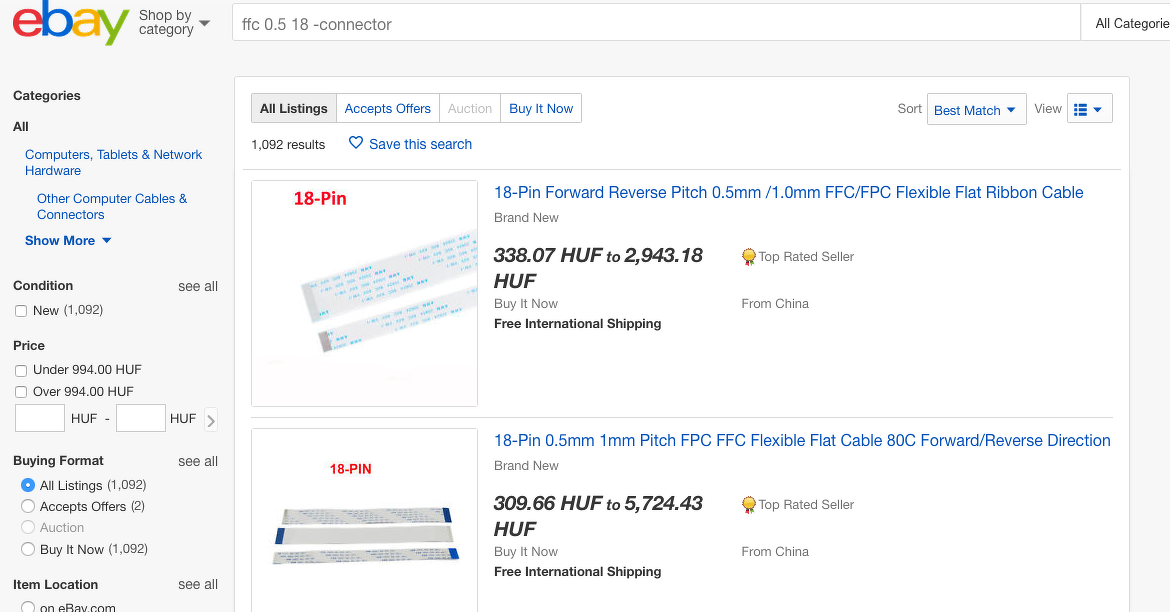The image size is (1170, 612).
Task: Check the Over 994.00 HUF checkbox
Action: 21,392
